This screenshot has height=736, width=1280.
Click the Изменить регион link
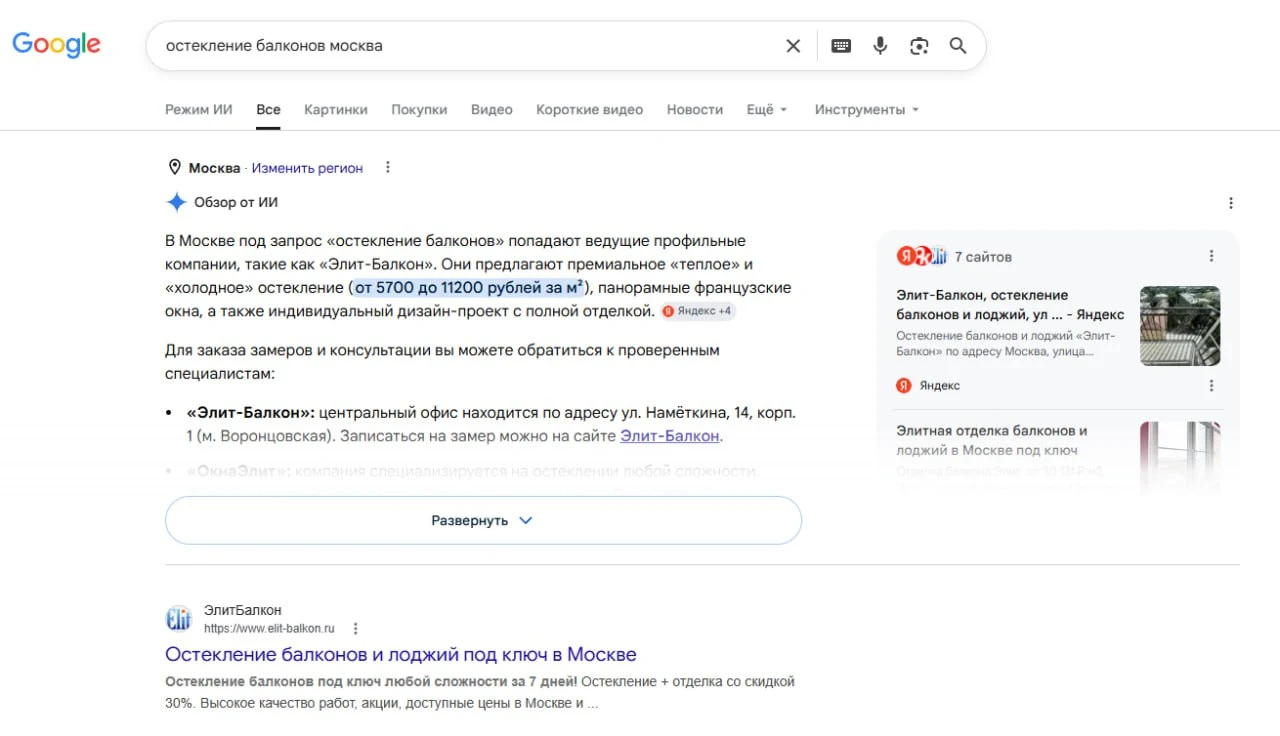tap(307, 168)
